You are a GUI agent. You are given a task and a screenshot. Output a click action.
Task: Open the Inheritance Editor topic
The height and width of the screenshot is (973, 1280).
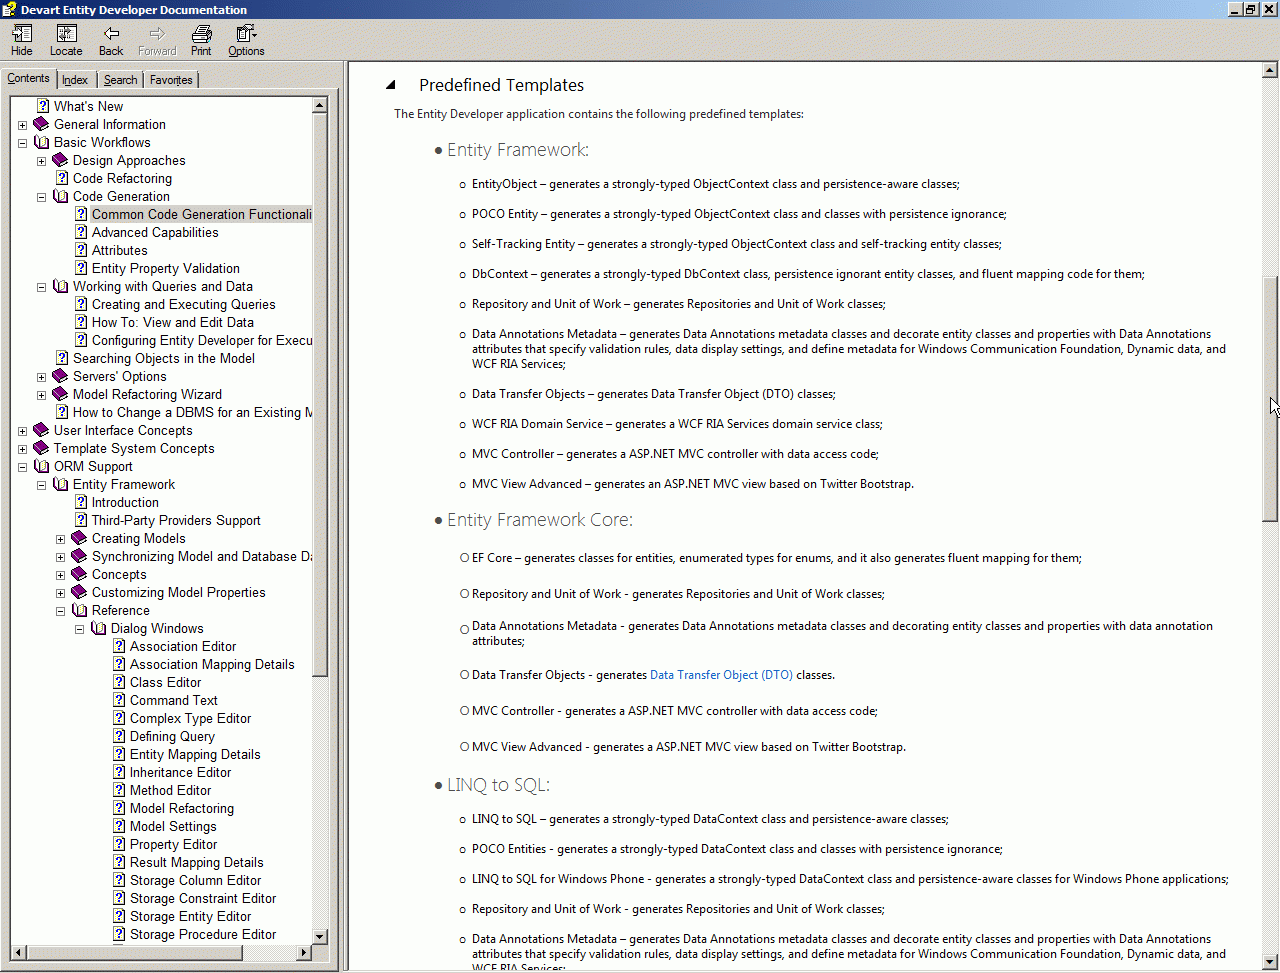point(180,772)
